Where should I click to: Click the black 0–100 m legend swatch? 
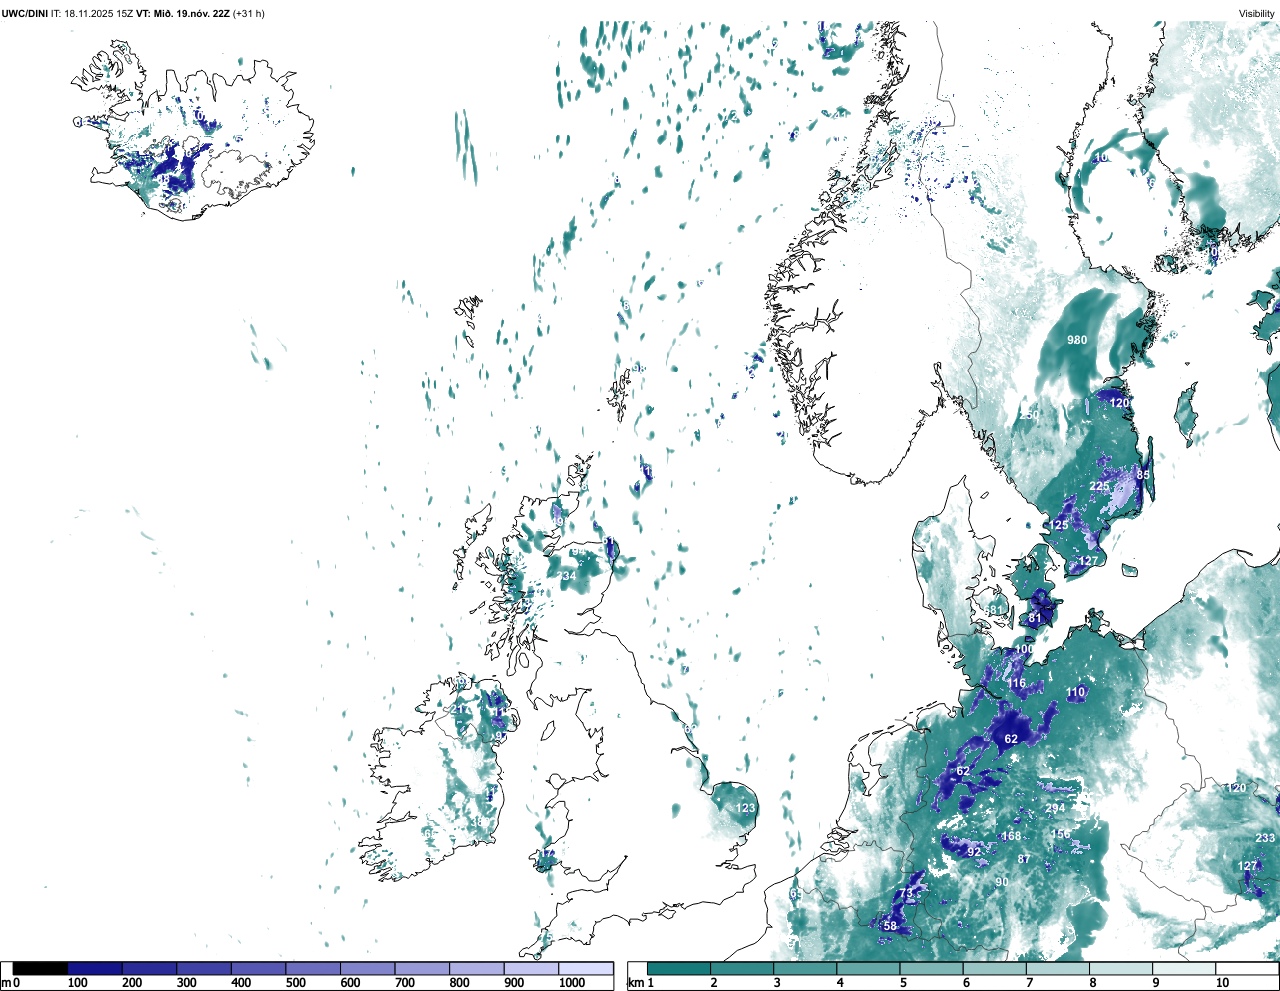tap(41, 968)
